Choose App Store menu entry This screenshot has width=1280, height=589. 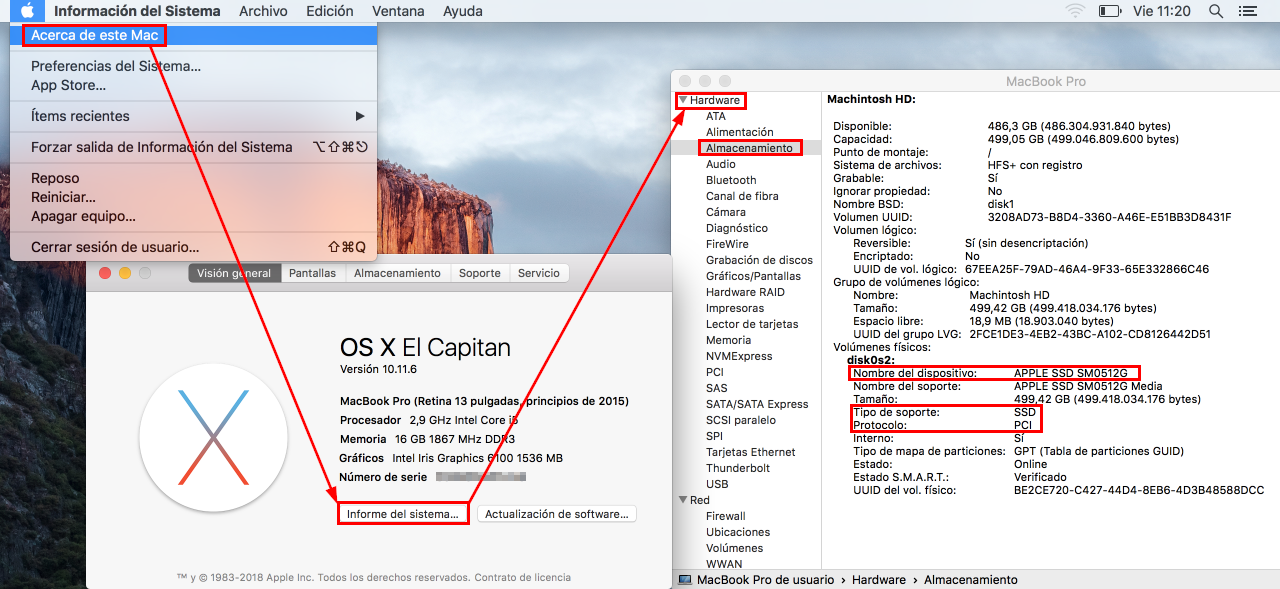pos(194,85)
